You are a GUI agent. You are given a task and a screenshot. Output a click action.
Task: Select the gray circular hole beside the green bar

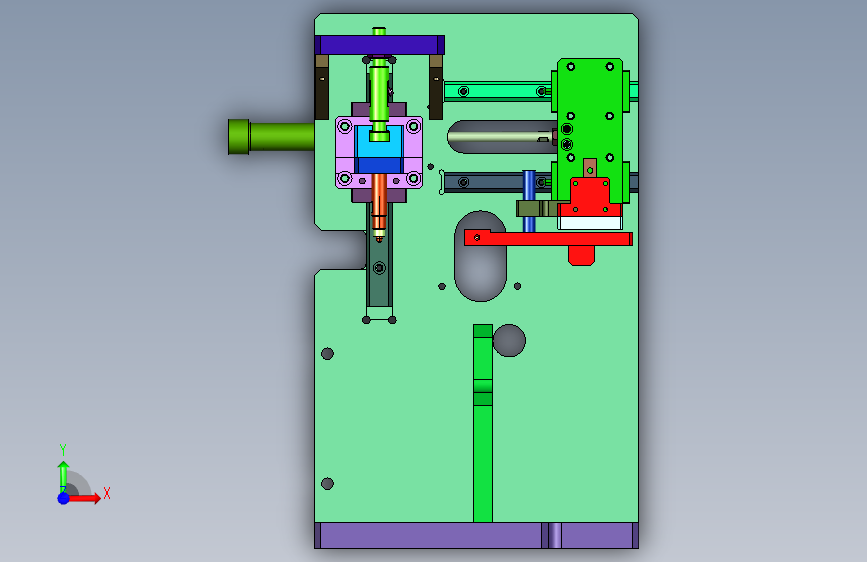click(x=509, y=340)
